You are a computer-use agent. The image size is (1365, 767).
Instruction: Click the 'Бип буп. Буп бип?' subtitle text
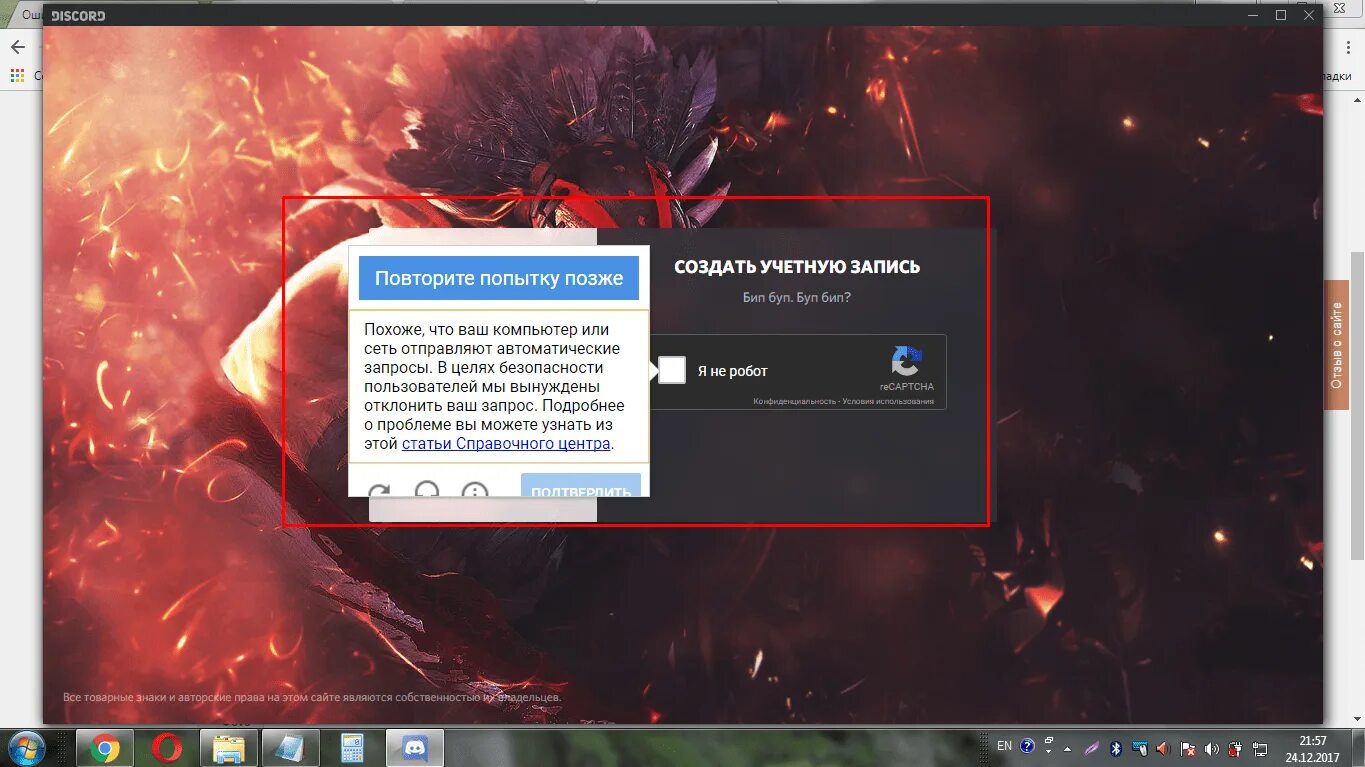tap(797, 298)
